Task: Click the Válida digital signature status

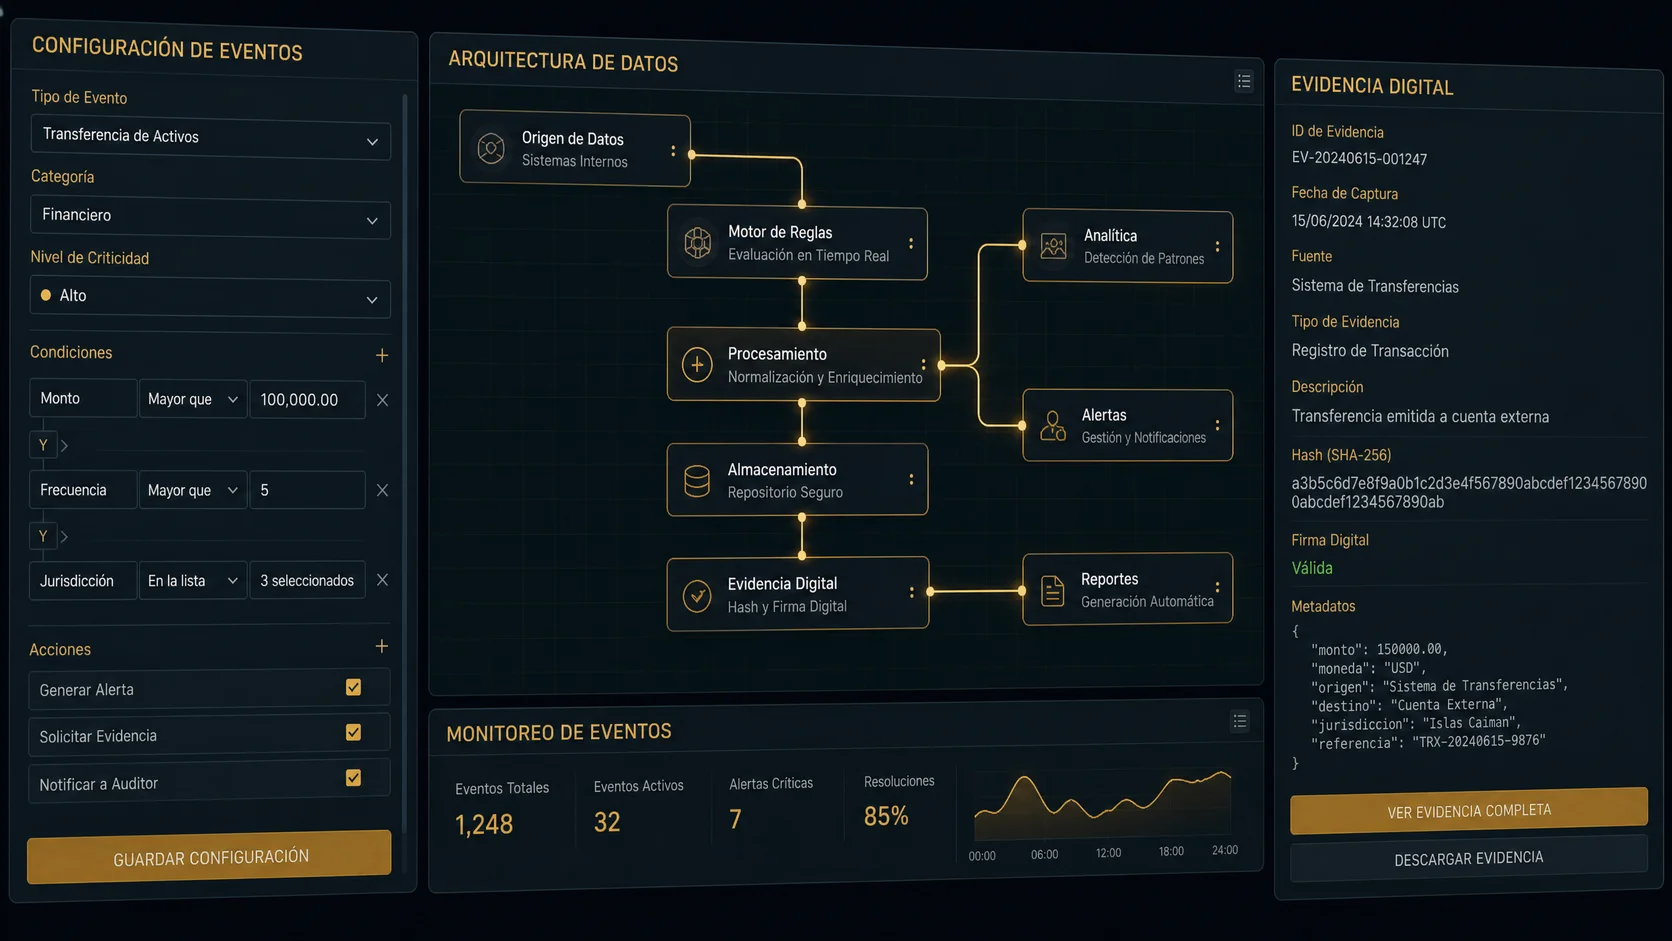Action: pos(1312,568)
